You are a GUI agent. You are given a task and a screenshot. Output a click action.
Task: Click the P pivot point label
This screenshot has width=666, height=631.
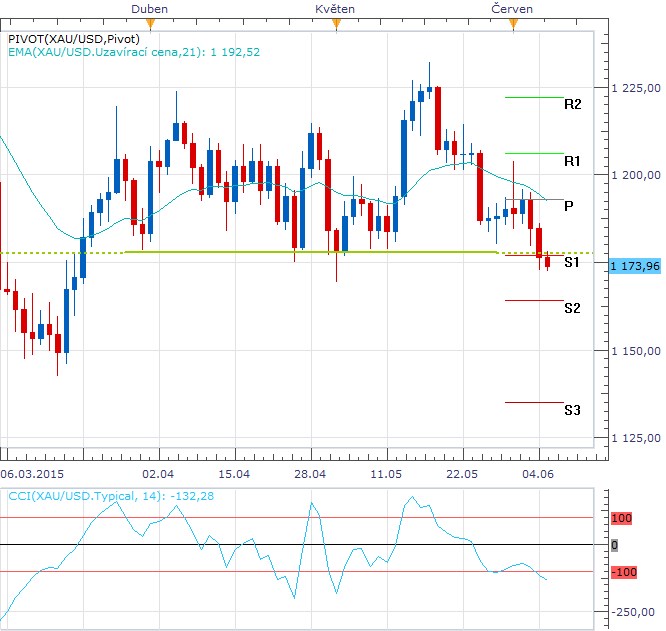point(568,206)
